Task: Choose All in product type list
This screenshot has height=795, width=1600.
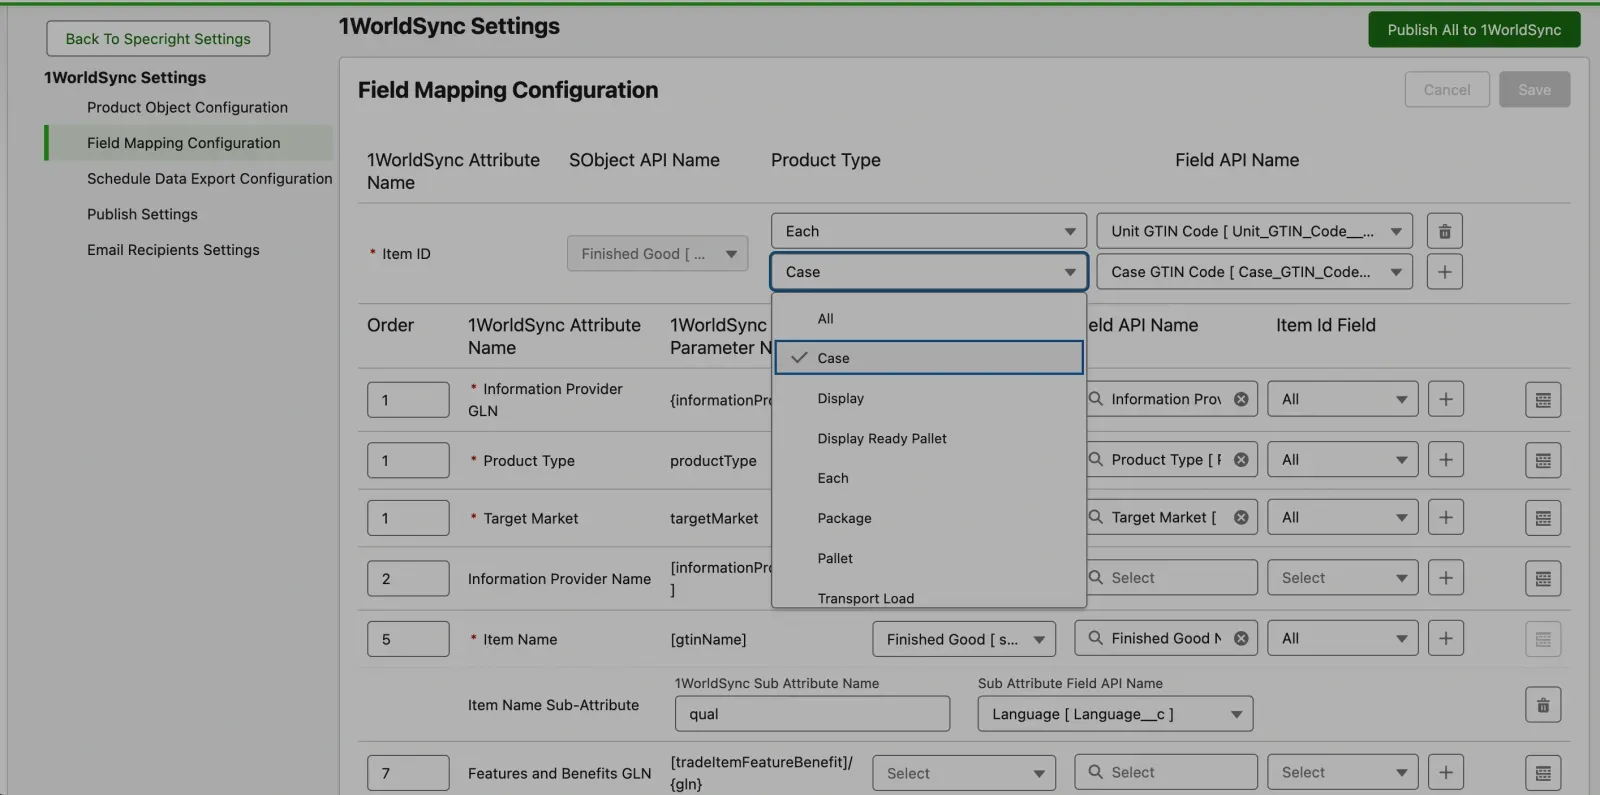Action: point(929,319)
